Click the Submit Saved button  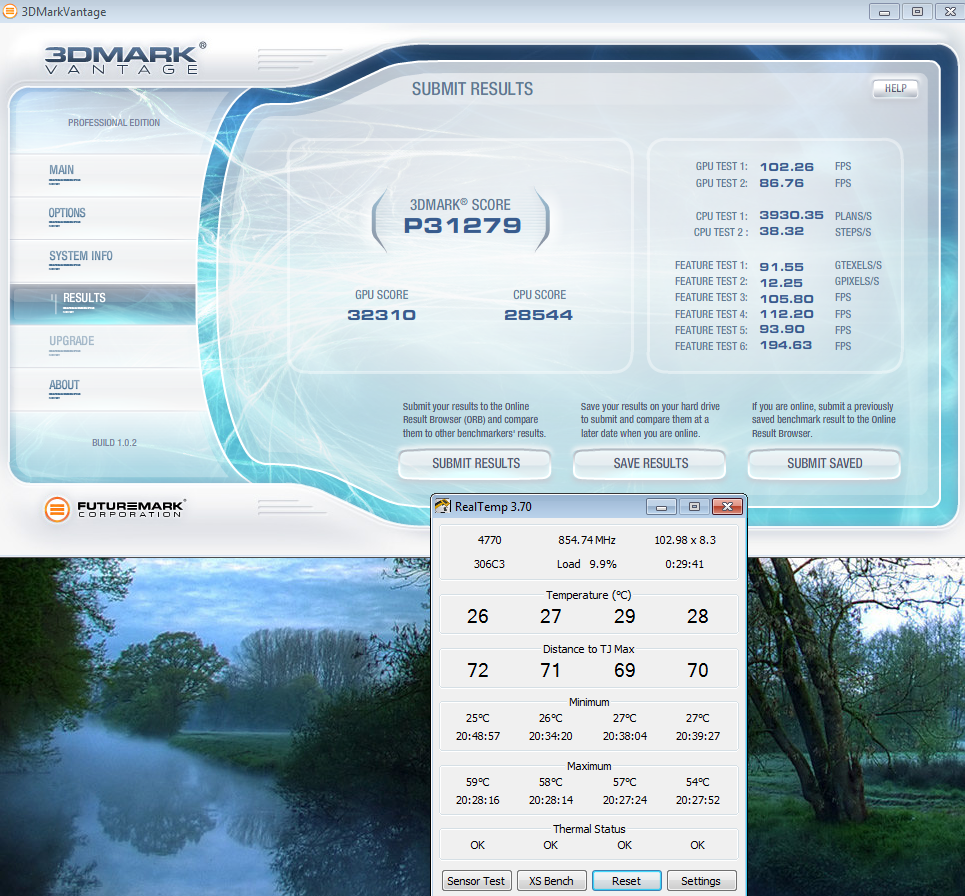tap(824, 463)
